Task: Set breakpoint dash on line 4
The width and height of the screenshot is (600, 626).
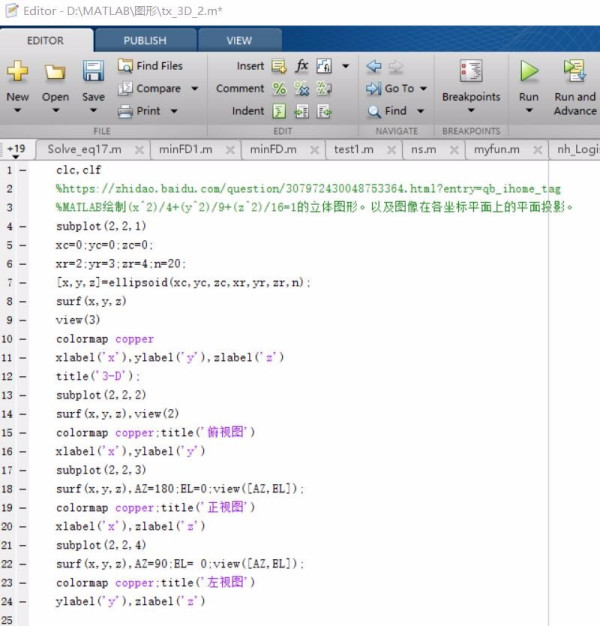Action: pyautogui.click(x=23, y=226)
